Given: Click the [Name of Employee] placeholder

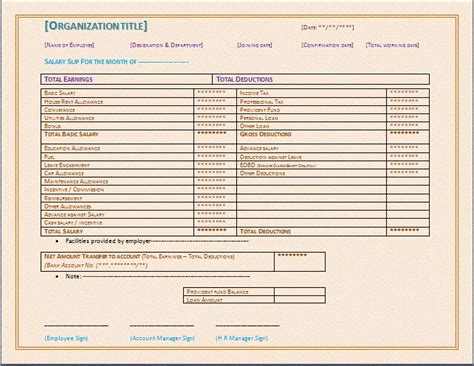Looking at the screenshot, I should point(69,45).
